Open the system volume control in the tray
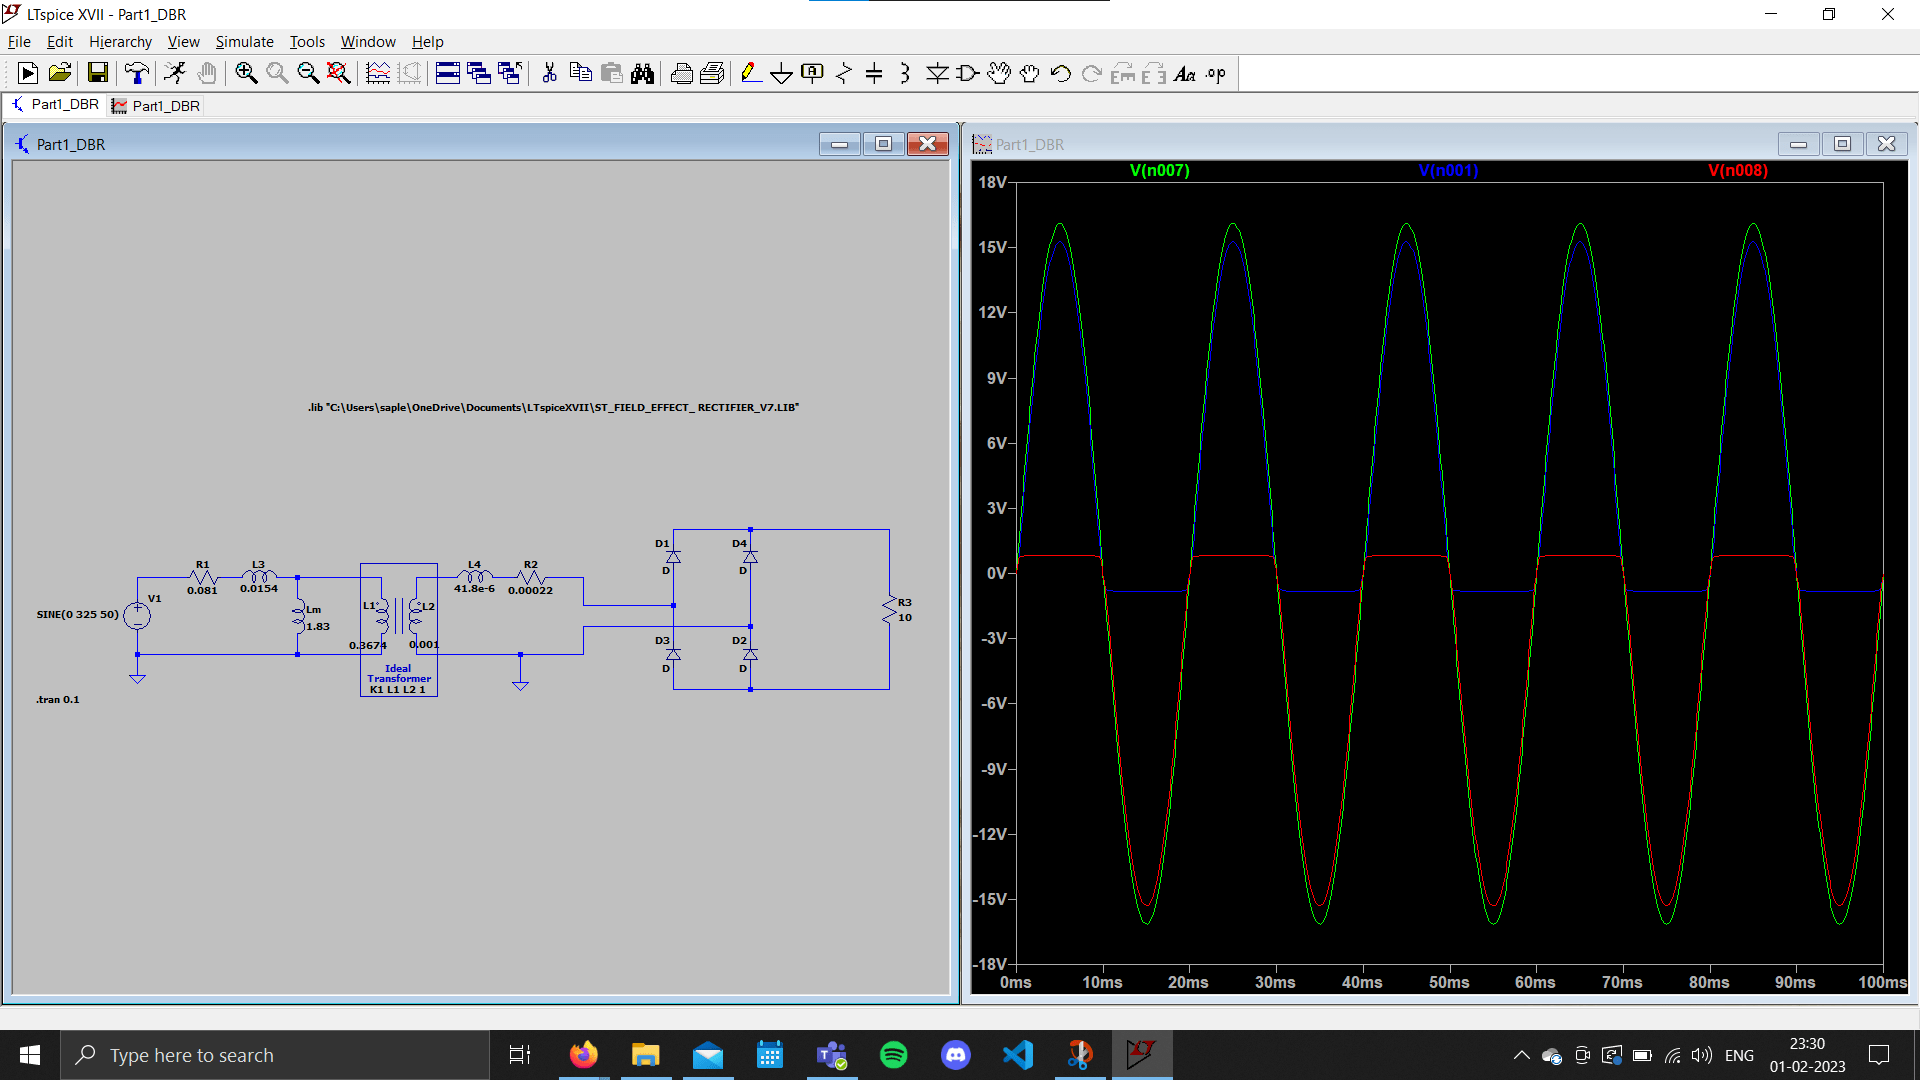The image size is (1920, 1080). 1702,1054
